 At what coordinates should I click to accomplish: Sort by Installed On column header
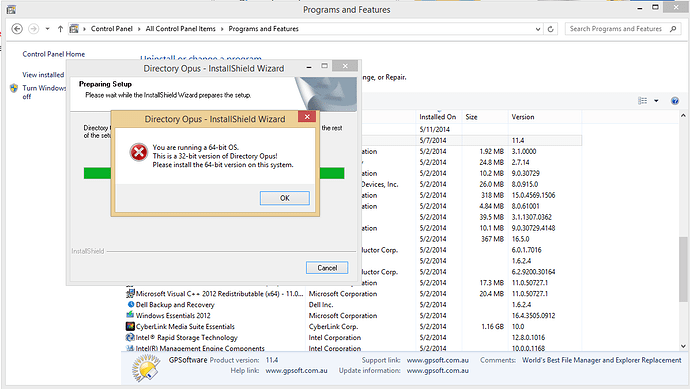pos(438,117)
